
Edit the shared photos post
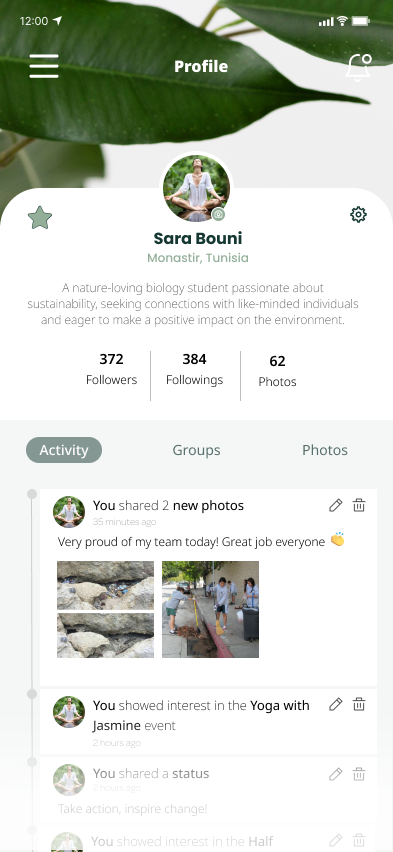point(336,505)
